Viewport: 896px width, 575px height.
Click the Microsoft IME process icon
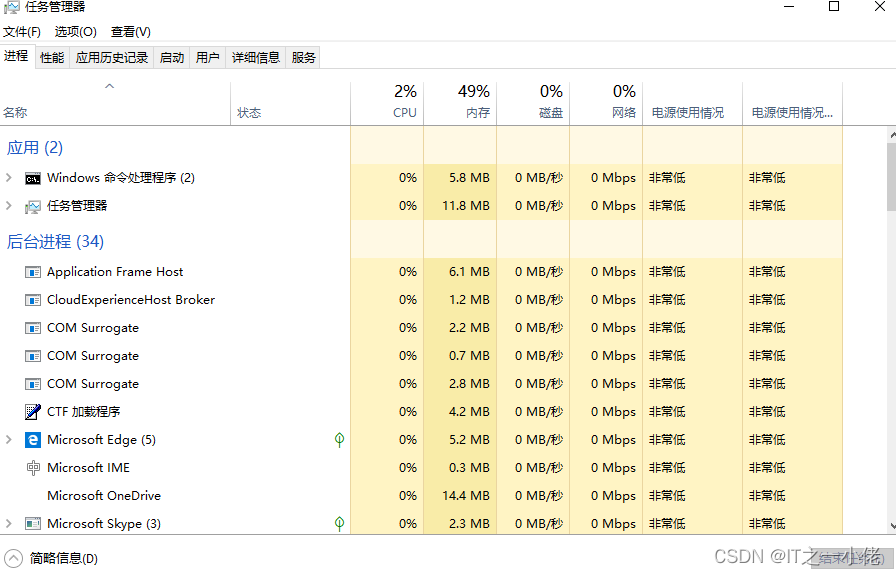click(33, 468)
